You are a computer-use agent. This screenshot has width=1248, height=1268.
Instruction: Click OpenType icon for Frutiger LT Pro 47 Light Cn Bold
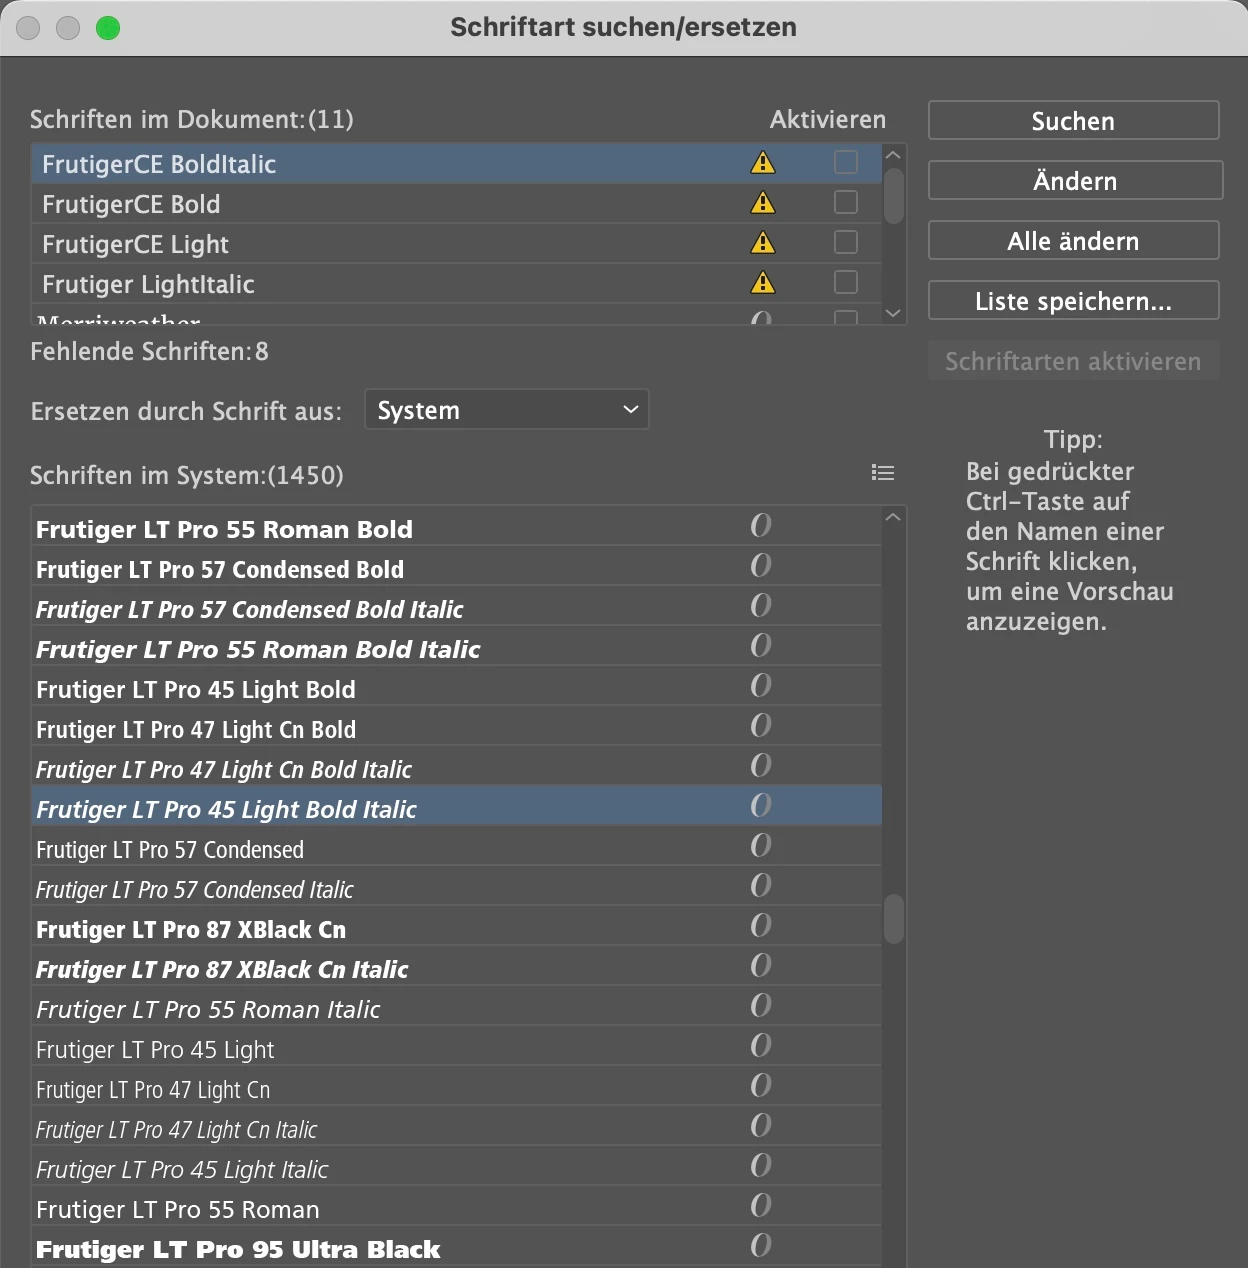(x=761, y=725)
